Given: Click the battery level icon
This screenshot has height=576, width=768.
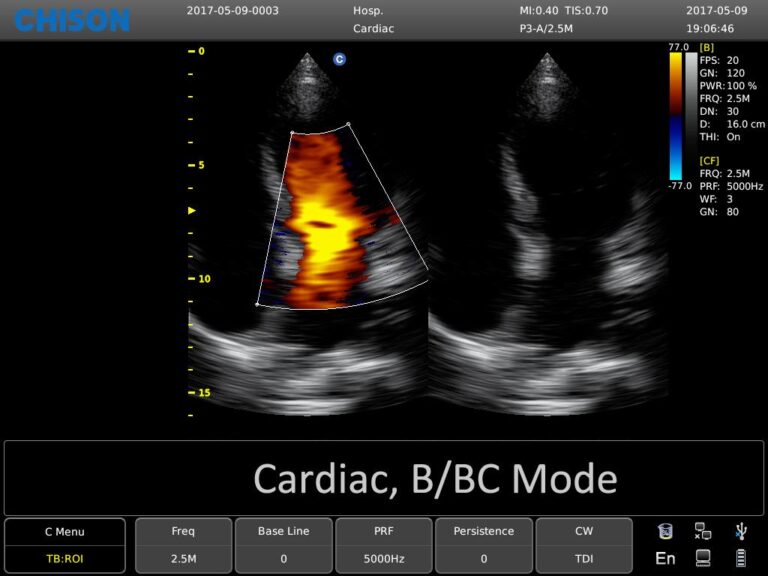Looking at the screenshot, I should pos(740,558).
